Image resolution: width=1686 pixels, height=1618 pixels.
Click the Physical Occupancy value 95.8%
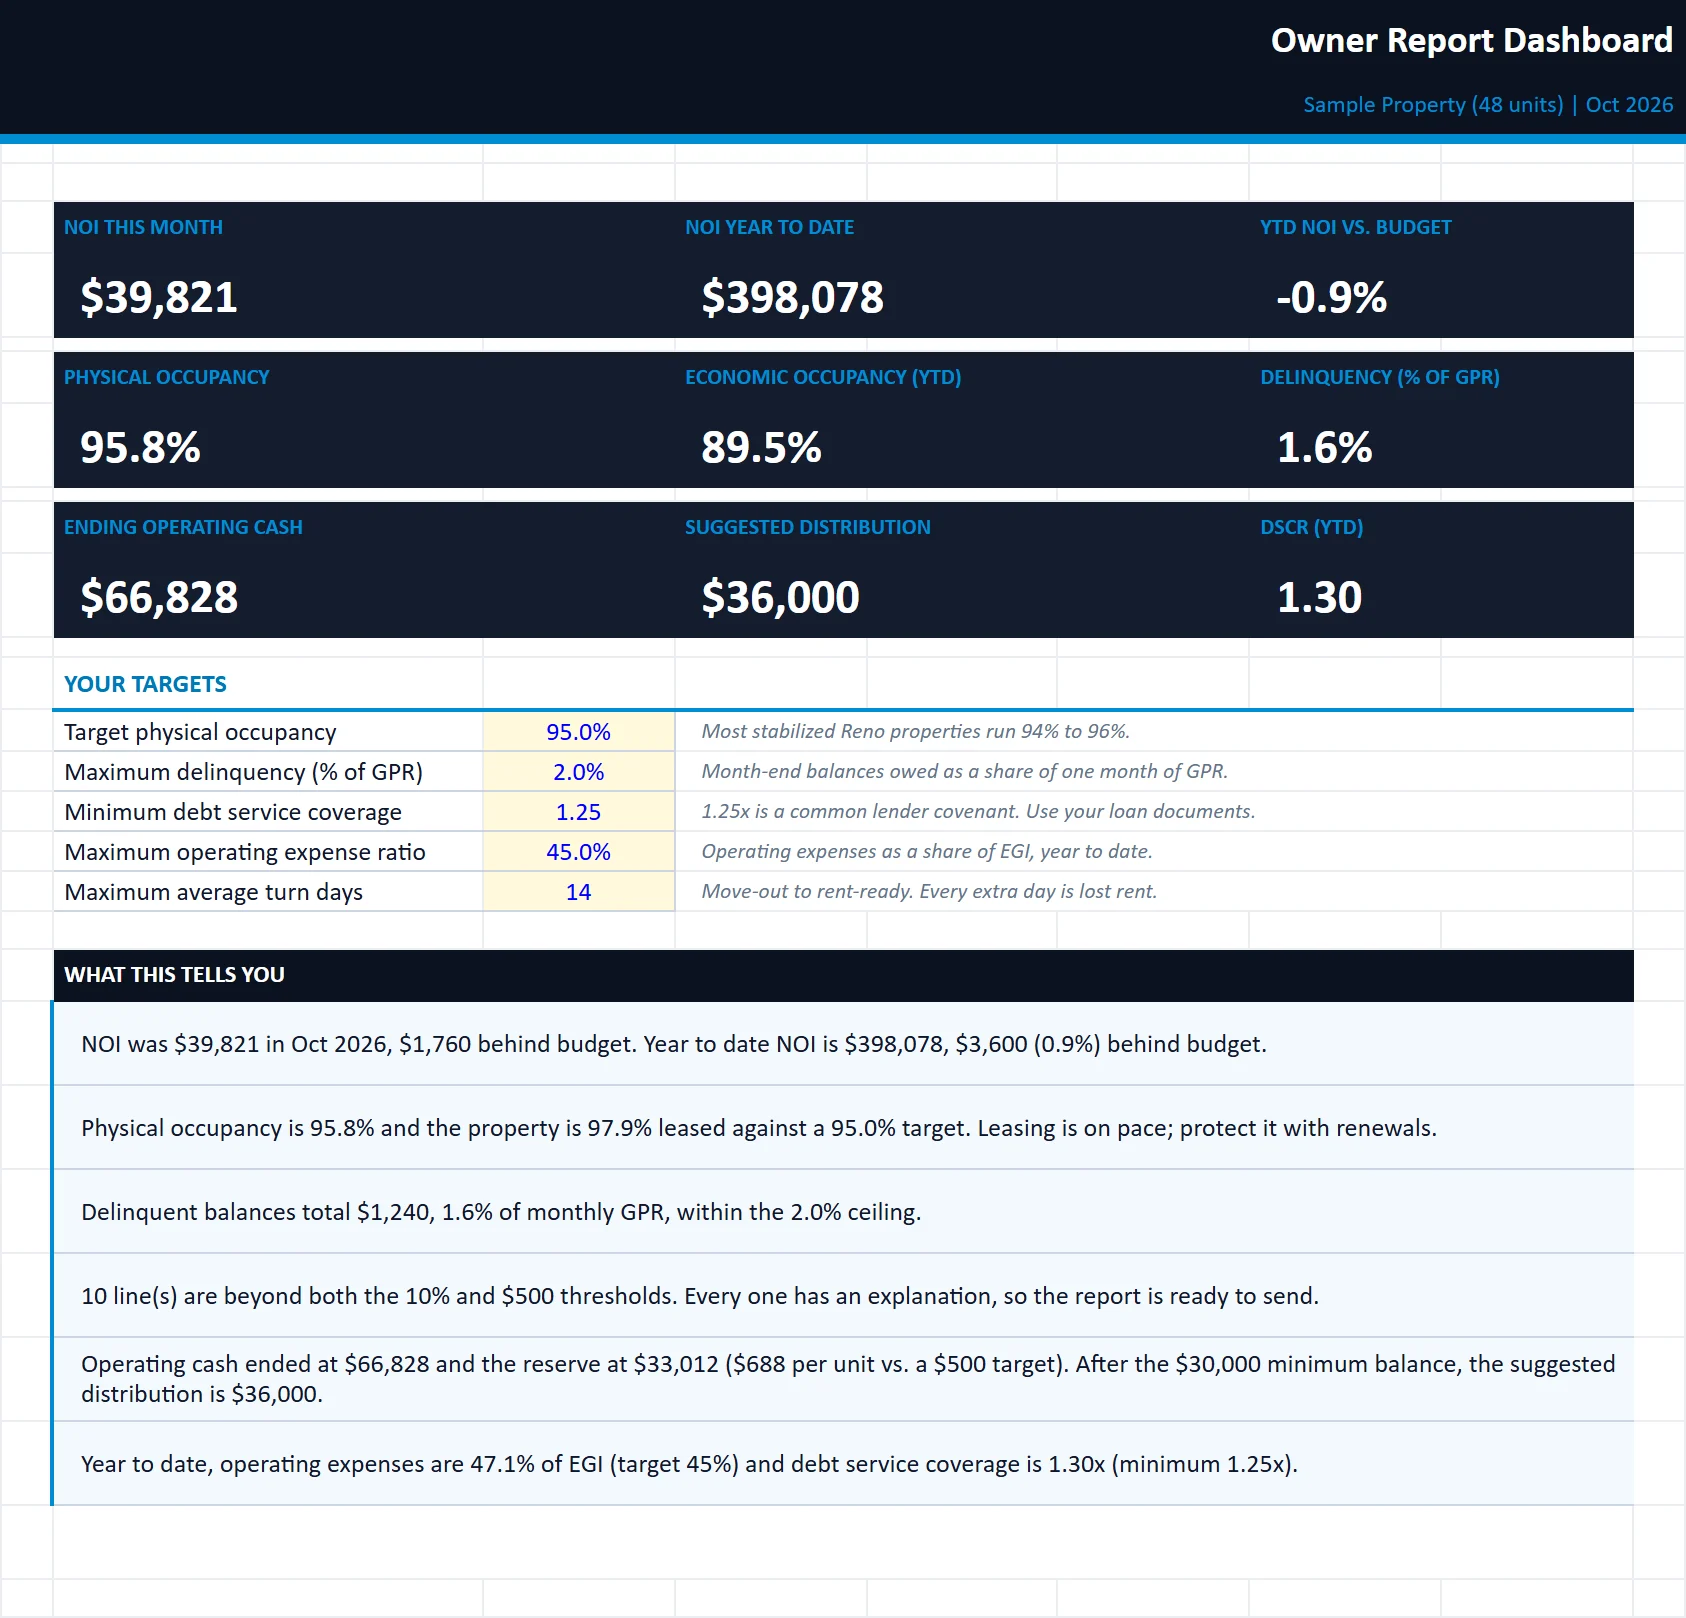(140, 447)
